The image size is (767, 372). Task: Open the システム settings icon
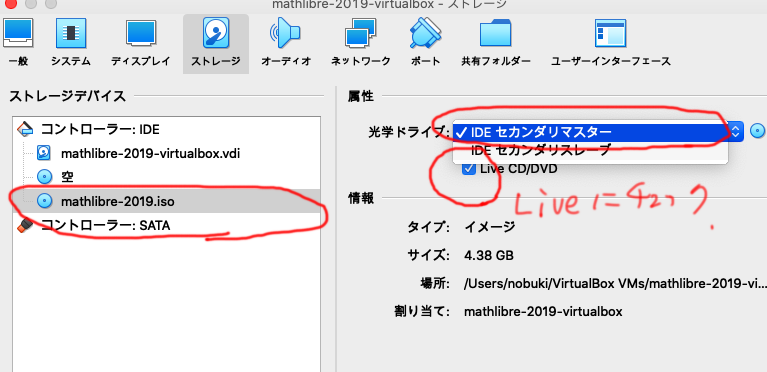point(71,33)
